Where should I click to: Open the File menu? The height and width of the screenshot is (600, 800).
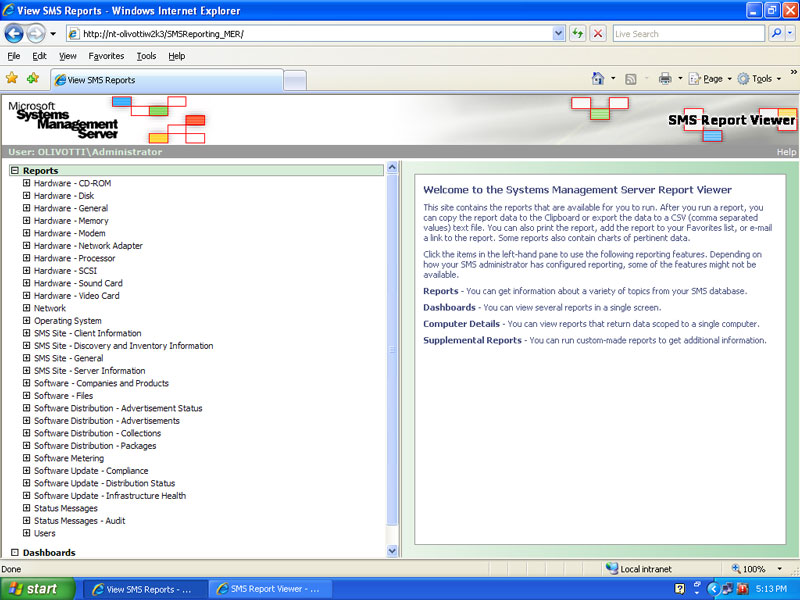14,56
